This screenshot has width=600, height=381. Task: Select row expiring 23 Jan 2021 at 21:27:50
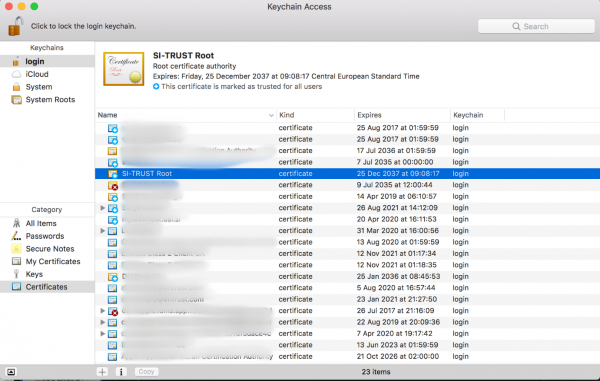click(x=347, y=300)
